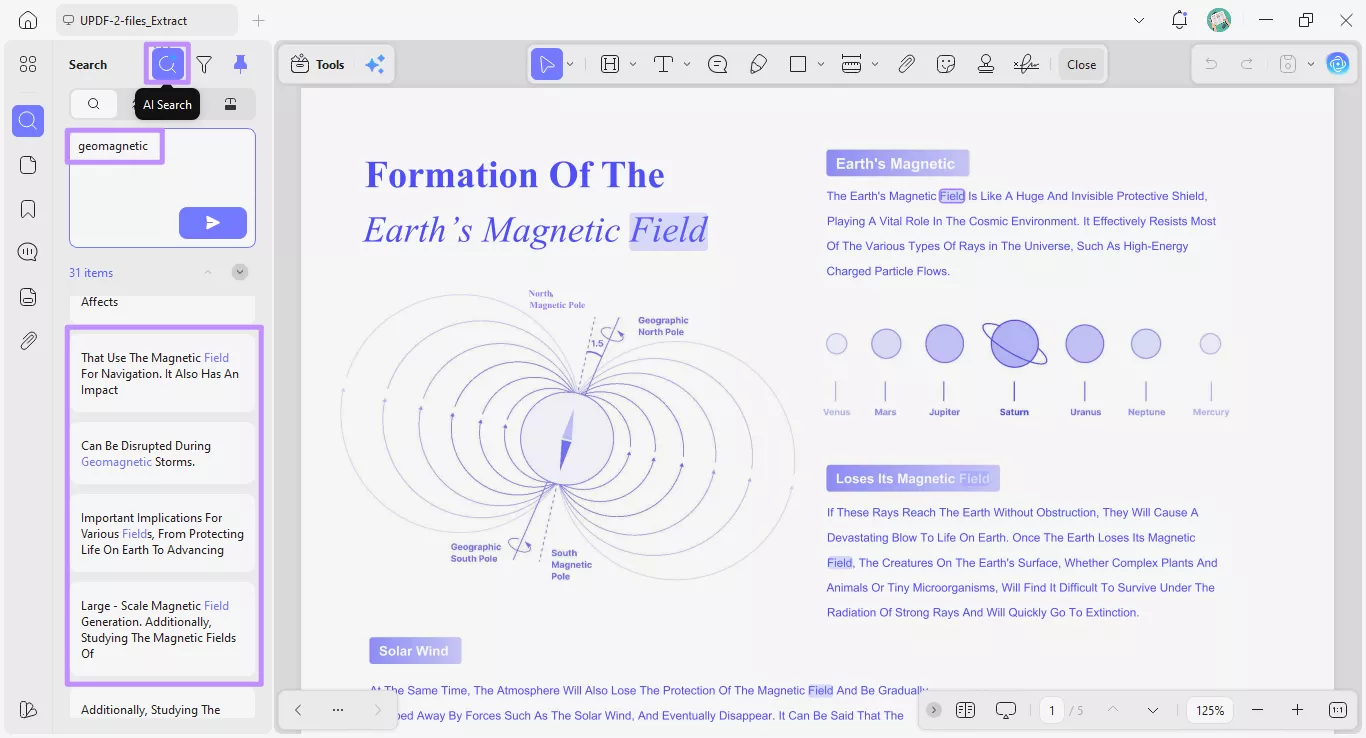Redo the last action
This screenshot has height=738, width=1366.
coord(1247,64)
